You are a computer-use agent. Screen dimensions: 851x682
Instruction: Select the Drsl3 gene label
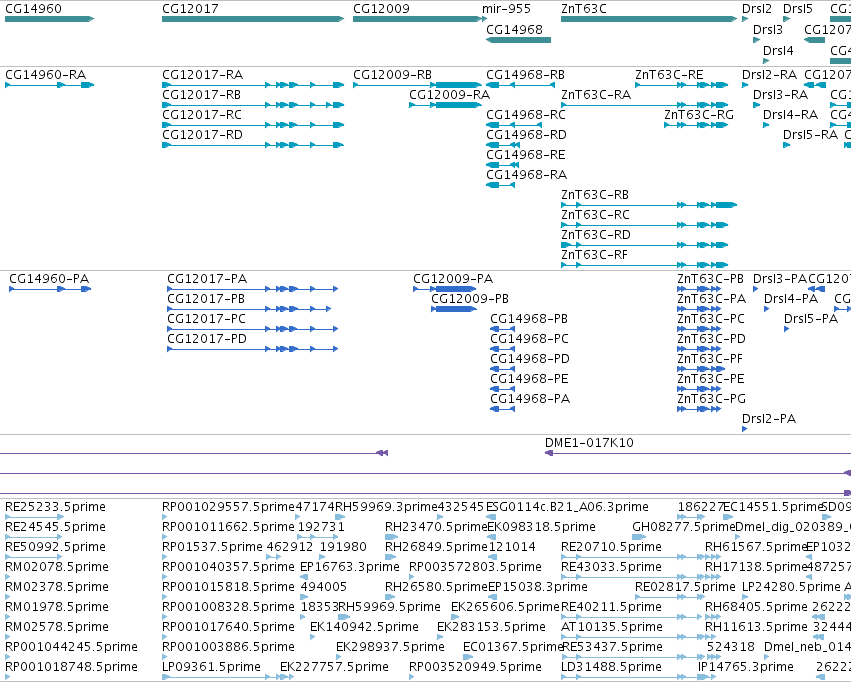[768, 29]
